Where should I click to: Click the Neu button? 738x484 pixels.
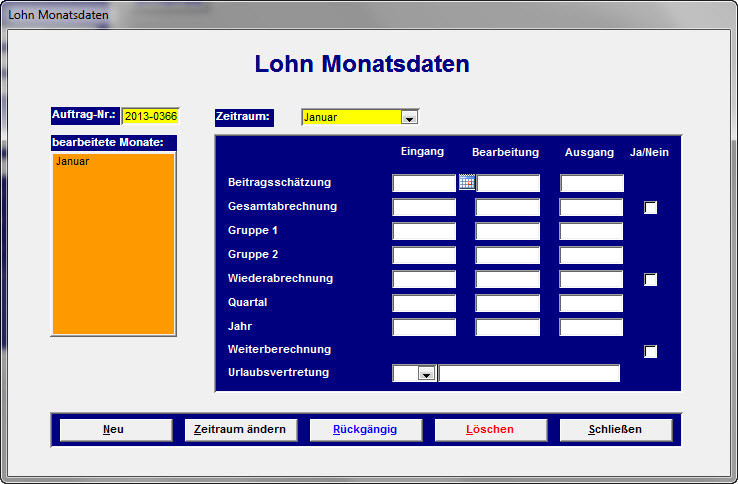pos(116,430)
